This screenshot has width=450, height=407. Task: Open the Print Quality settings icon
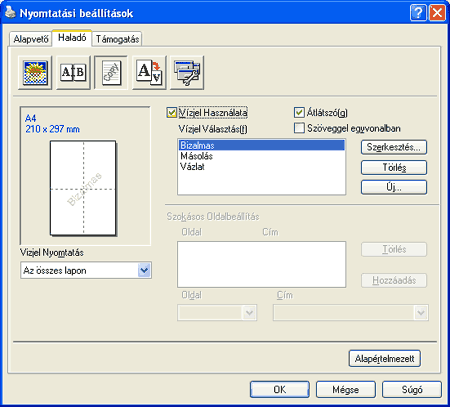pyautogui.click(x=35, y=73)
